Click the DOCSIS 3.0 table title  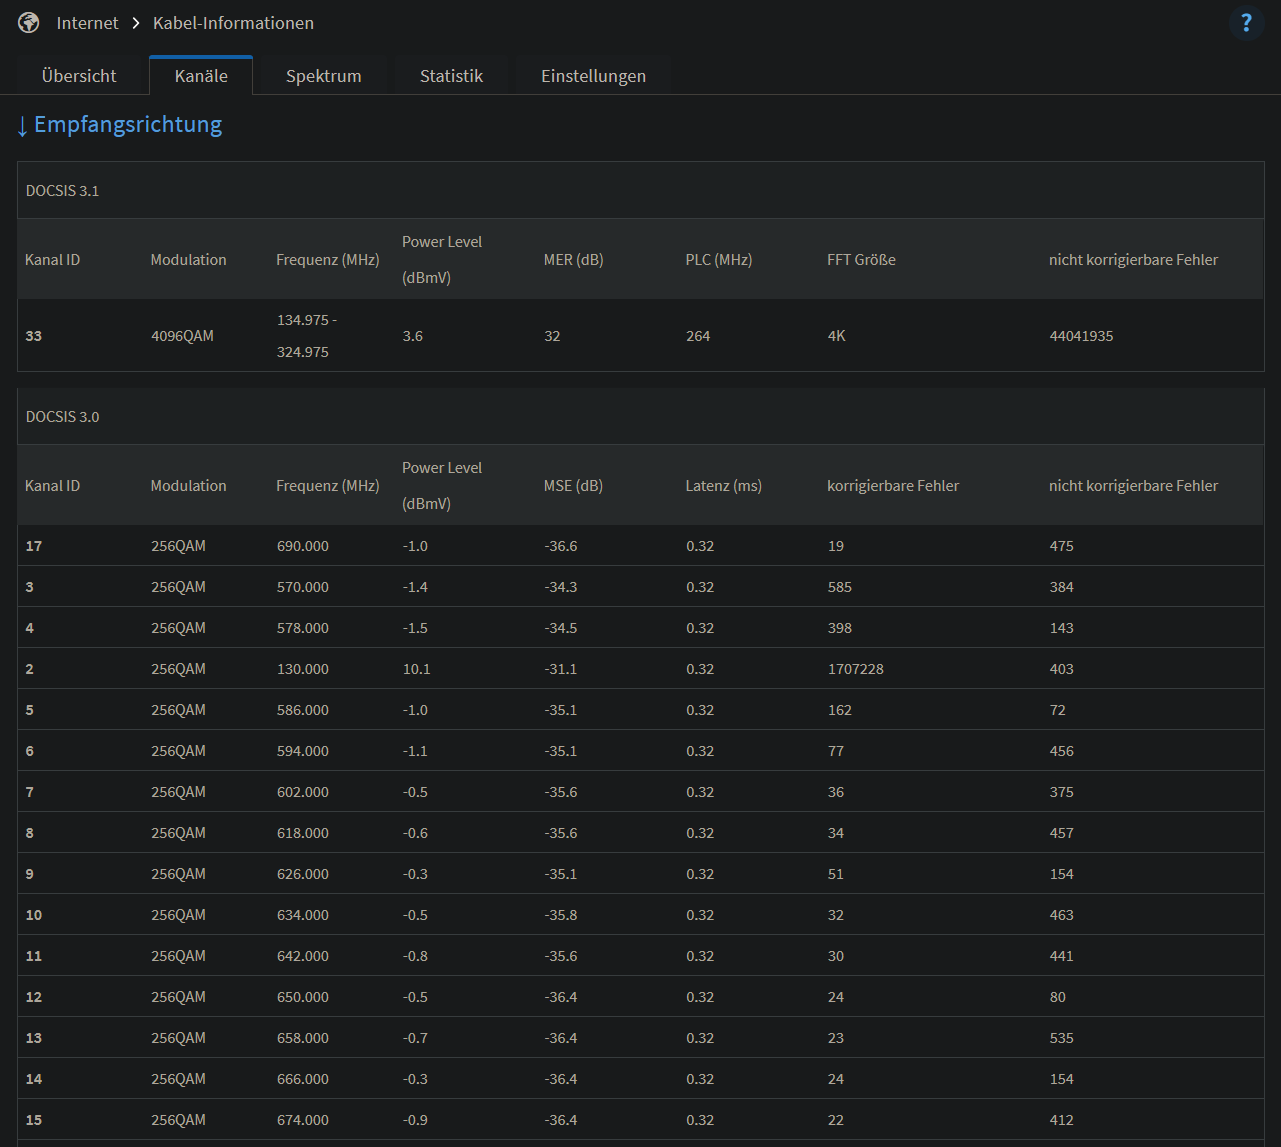click(x=62, y=417)
